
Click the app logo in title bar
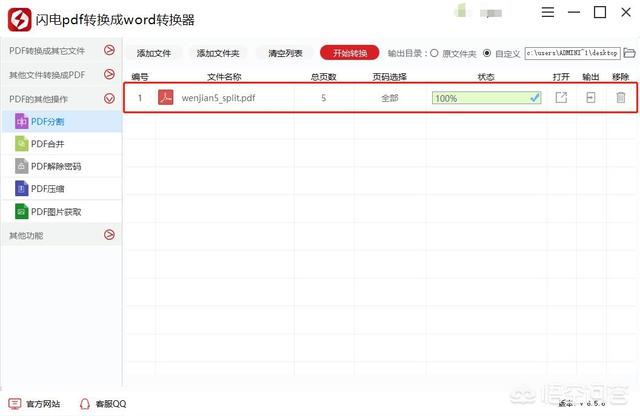[x=18, y=19]
